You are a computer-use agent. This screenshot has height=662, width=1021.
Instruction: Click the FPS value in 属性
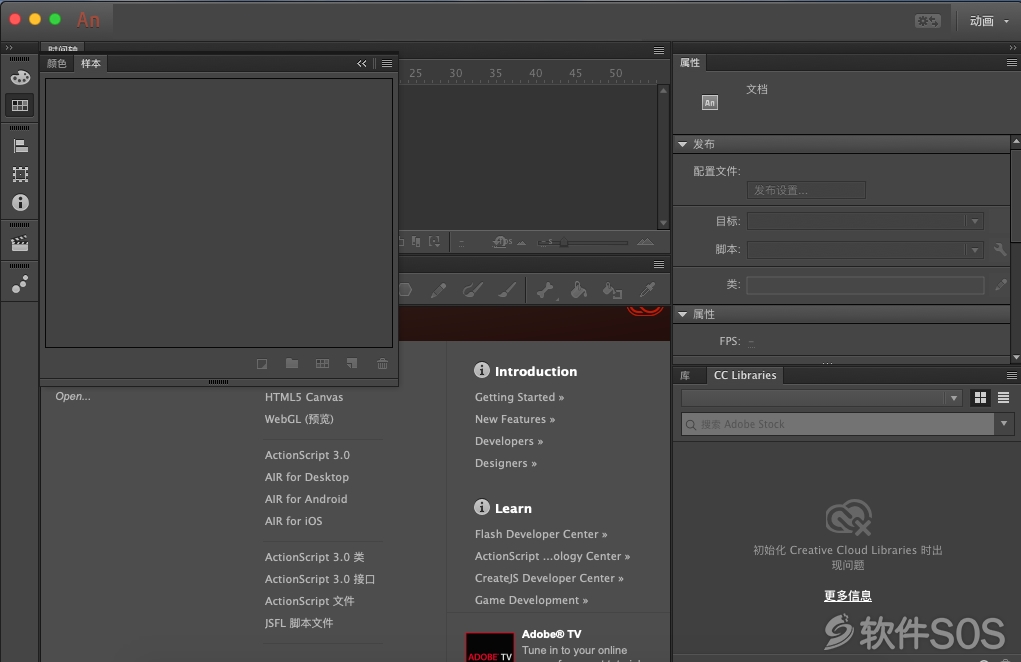click(x=751, y=342)
